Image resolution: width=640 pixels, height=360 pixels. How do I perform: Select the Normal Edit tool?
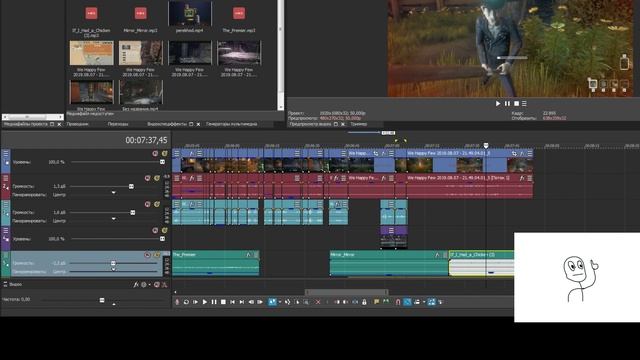(272, 302)
